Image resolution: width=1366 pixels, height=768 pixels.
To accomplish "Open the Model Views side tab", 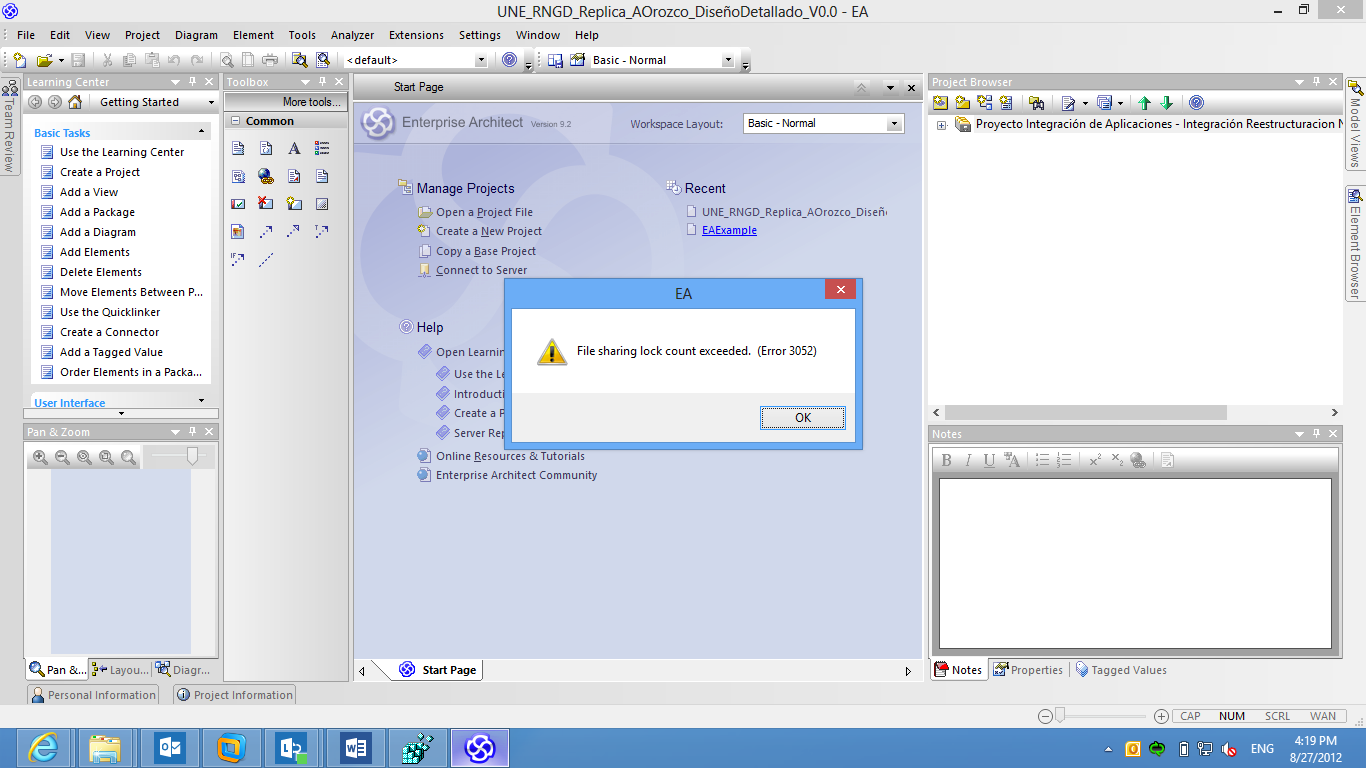I will point(1355,124).
